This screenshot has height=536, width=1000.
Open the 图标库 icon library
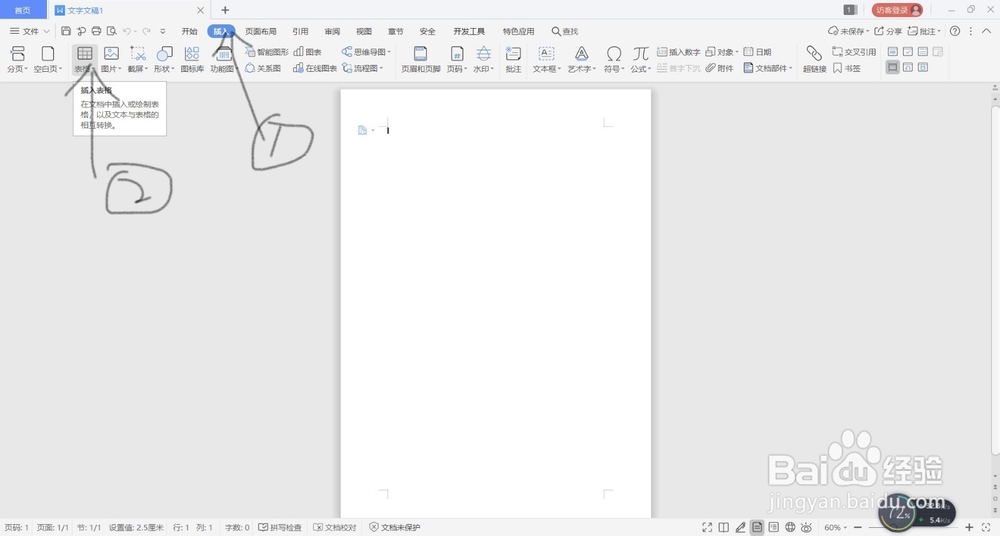point(192,59)
